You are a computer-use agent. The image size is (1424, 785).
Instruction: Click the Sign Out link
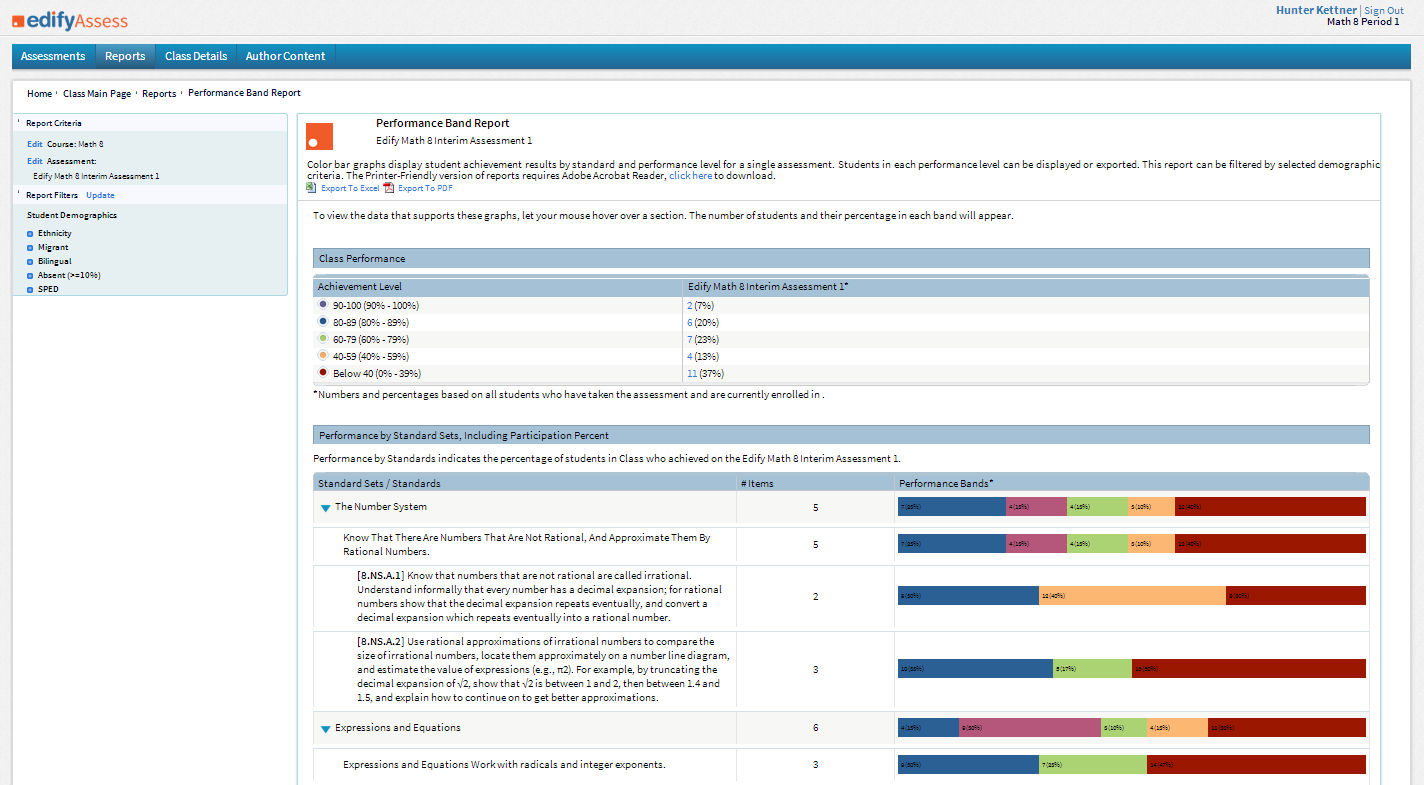[x=1384, y=11]
